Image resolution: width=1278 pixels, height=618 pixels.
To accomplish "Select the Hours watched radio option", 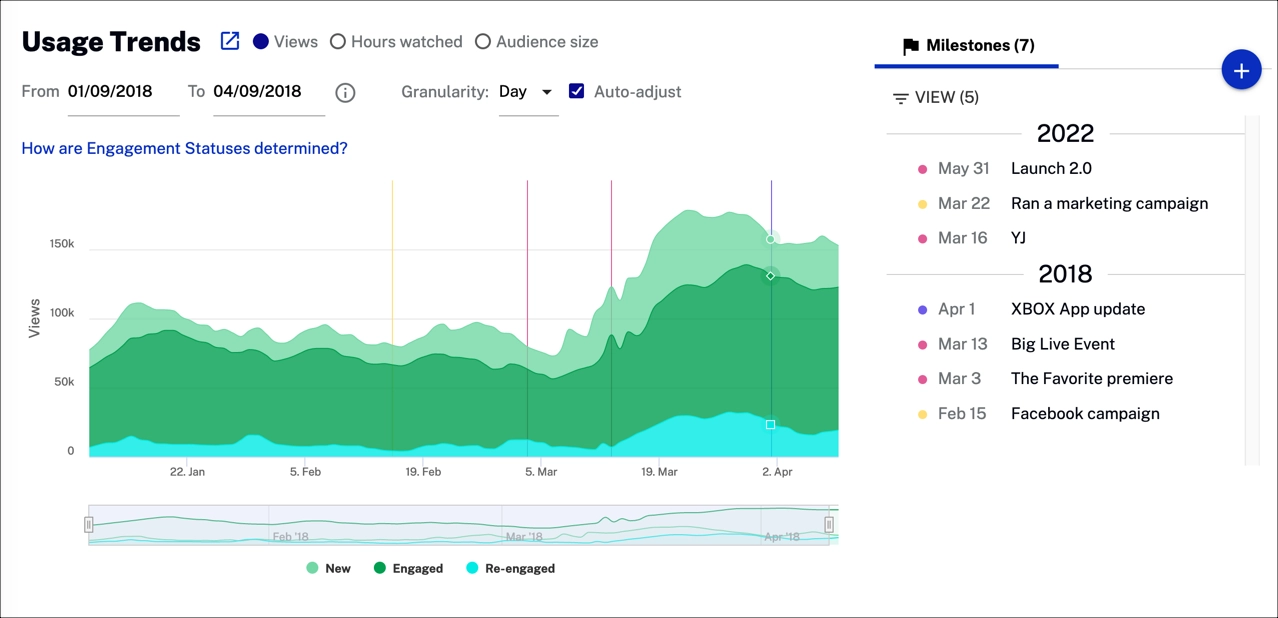I will (x=338, y=42).
